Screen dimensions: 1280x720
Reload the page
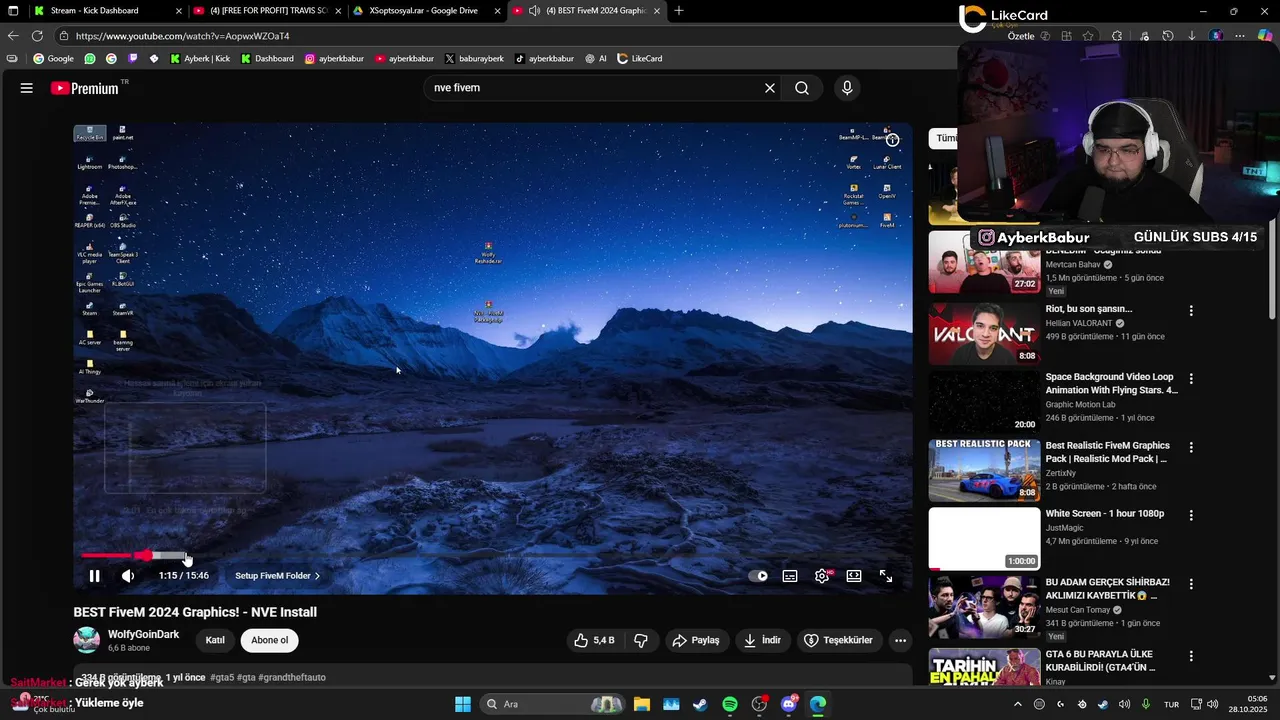[37, 36]
